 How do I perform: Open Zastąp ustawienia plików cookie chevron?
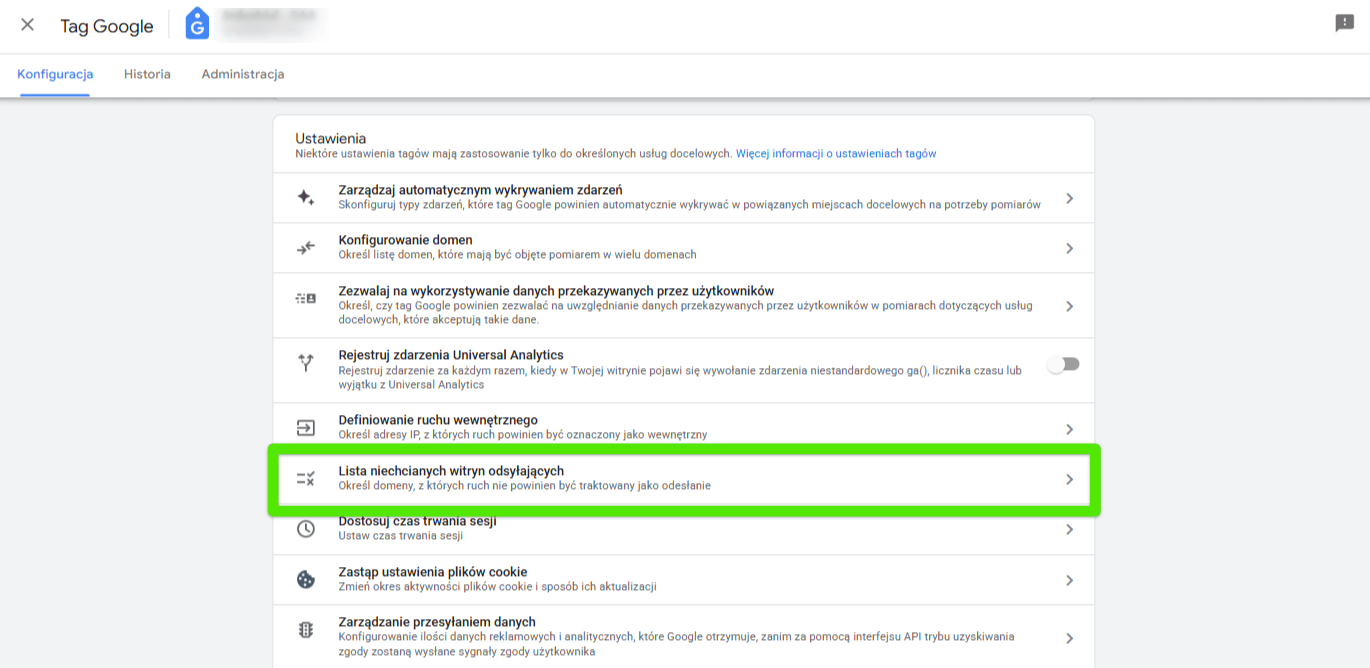click(x=1069, y=580)
